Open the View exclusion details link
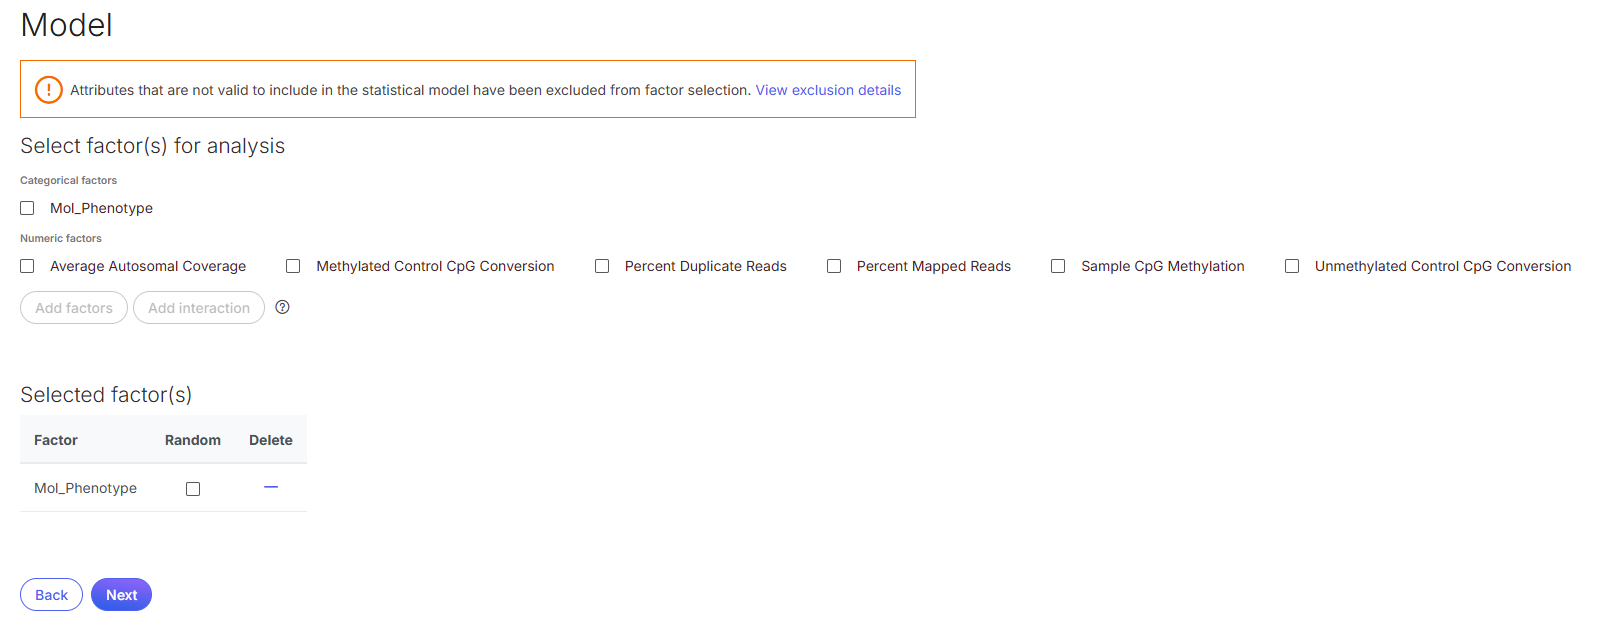The width and height of the screenshot is (1597, 619). coord(828,90)
